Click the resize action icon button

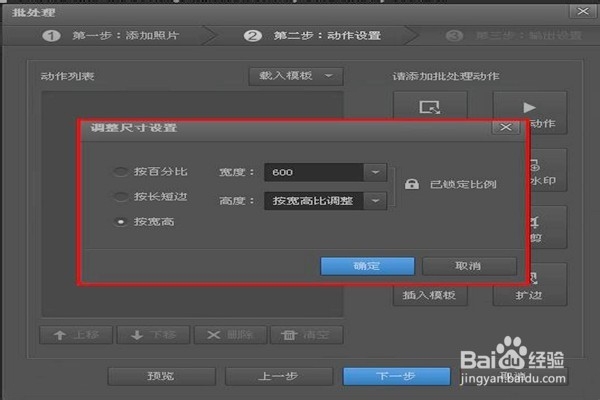coord(430,106)
